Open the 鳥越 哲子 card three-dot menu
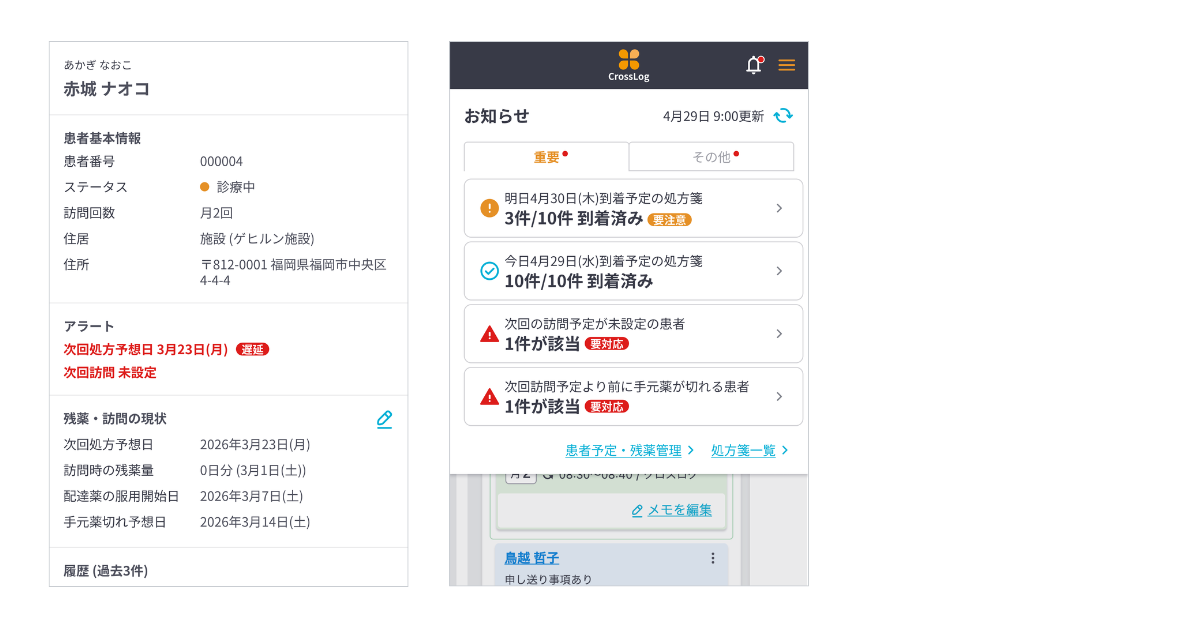 (713, 558)
